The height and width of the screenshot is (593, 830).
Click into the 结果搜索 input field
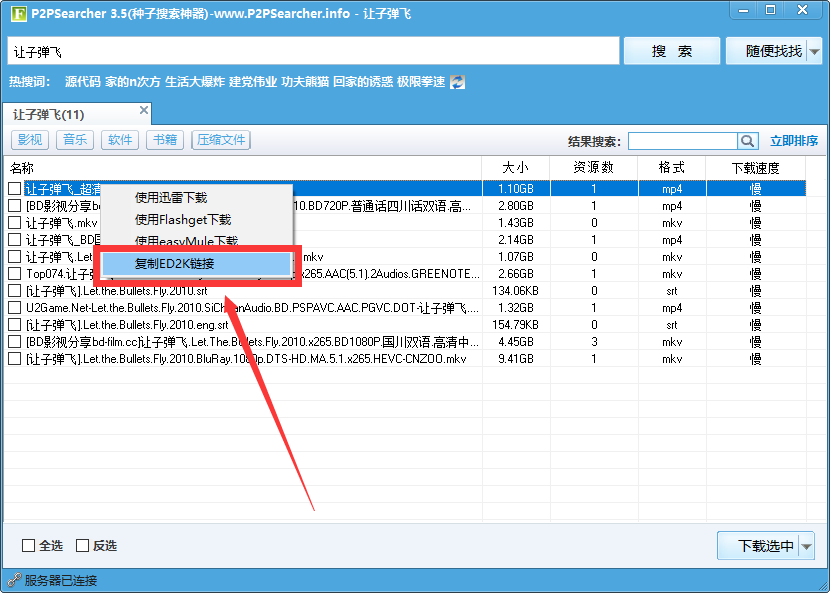[683, 141]
